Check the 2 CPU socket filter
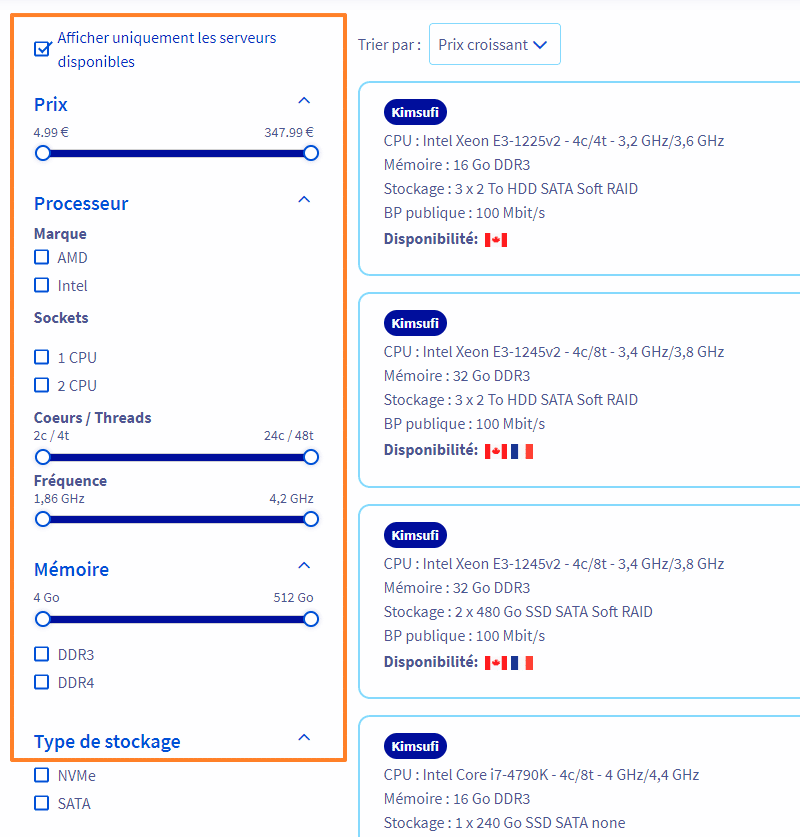The width and height of the screenshot is (800, 837). click(42, 385)
